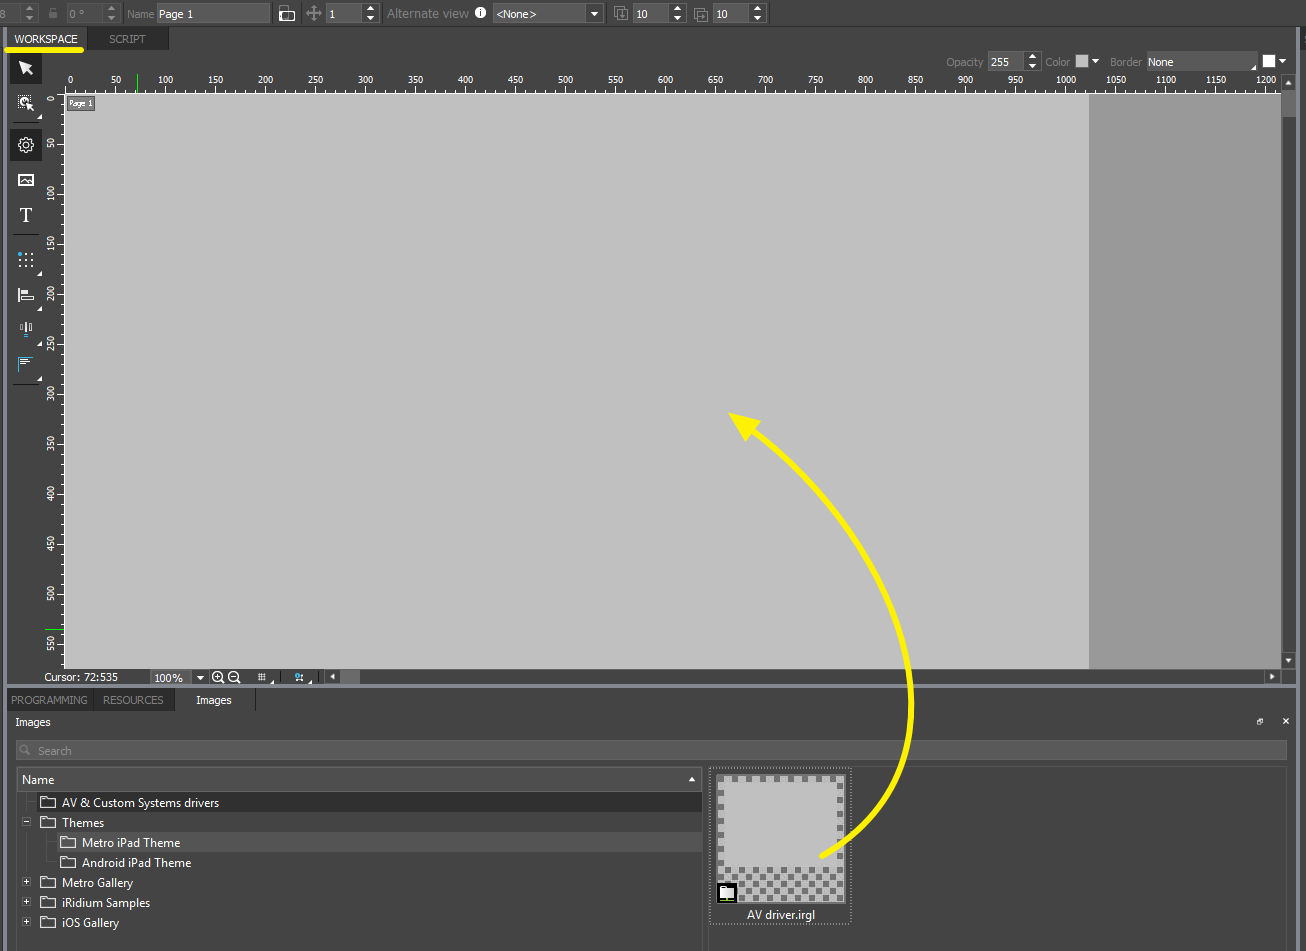
Task: Expand the Metro Gallery folder
Action: pos(27,882)
